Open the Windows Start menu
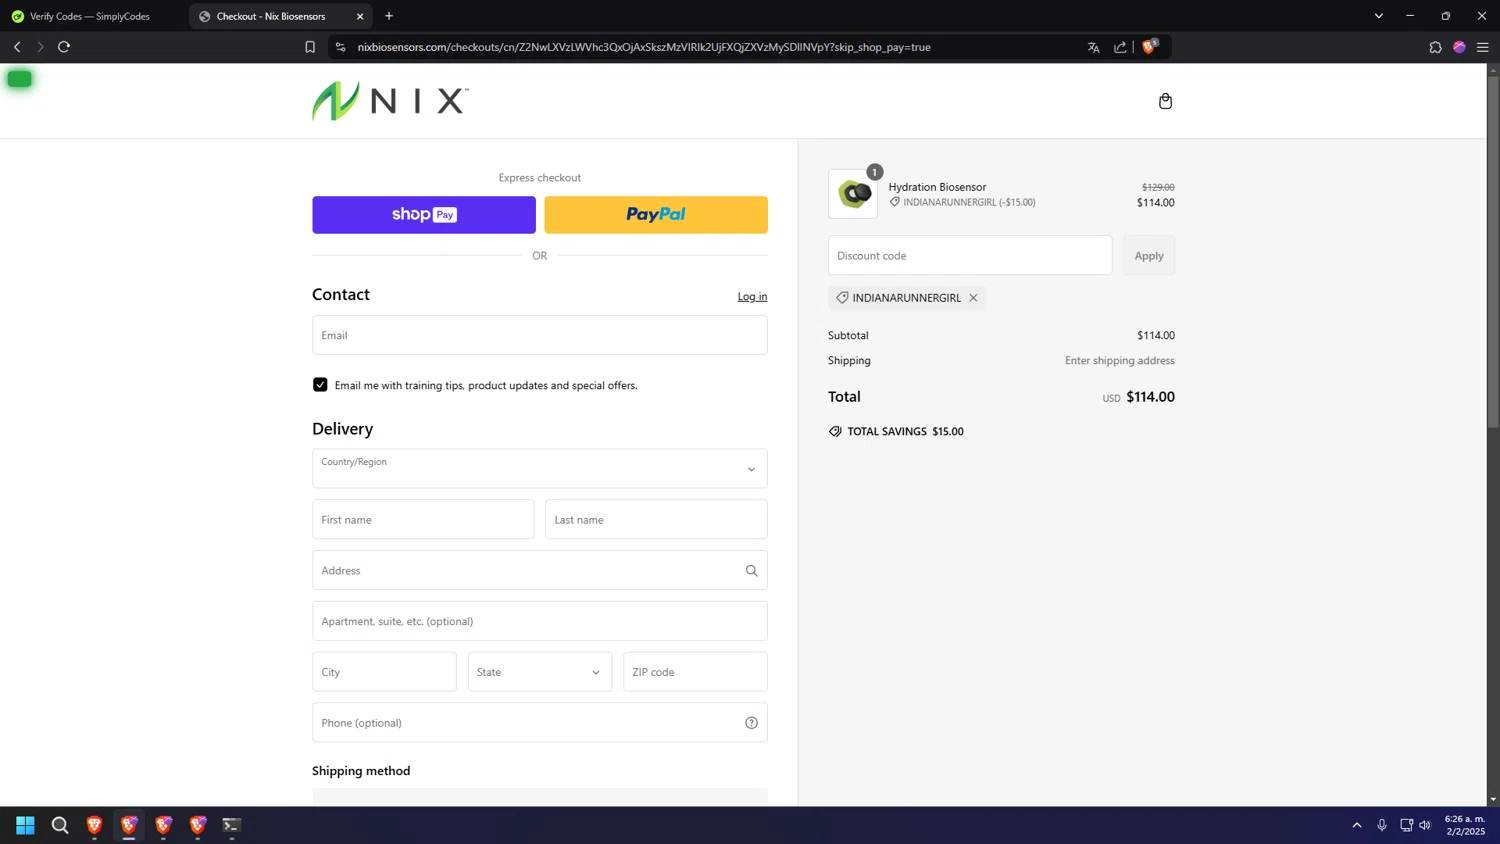Screen dimensions: 1500x844 25,825
